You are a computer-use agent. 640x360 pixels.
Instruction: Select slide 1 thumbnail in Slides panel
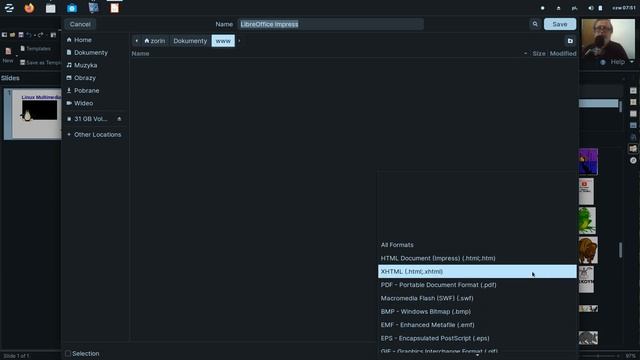36,114
